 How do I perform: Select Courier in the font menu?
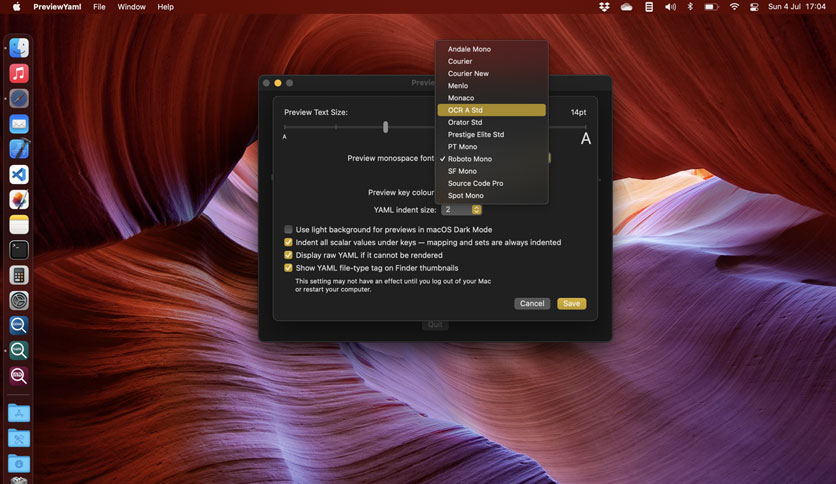point(492,61)
